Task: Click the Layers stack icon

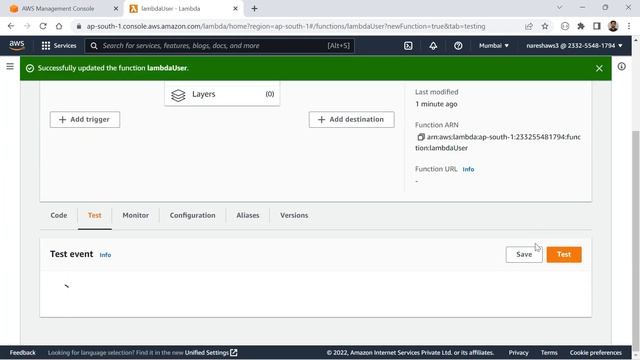Action: click(178, 95)
